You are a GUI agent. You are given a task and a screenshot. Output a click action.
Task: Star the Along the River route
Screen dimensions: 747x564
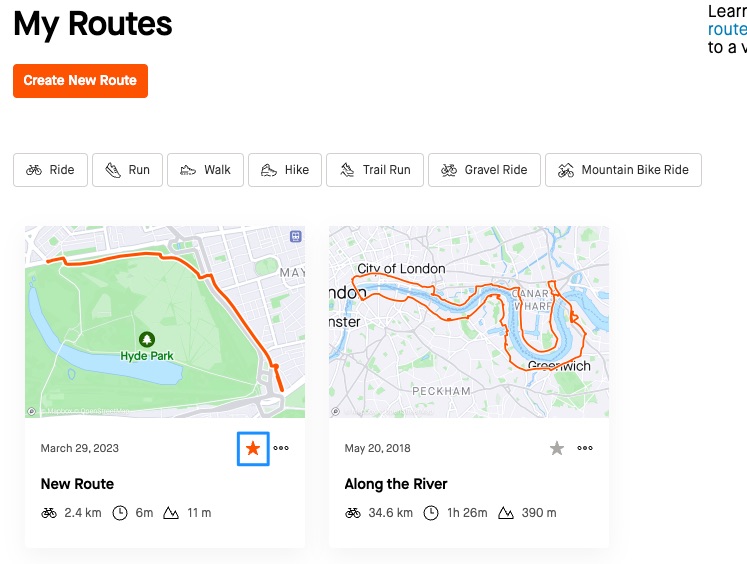coord(557,449)
